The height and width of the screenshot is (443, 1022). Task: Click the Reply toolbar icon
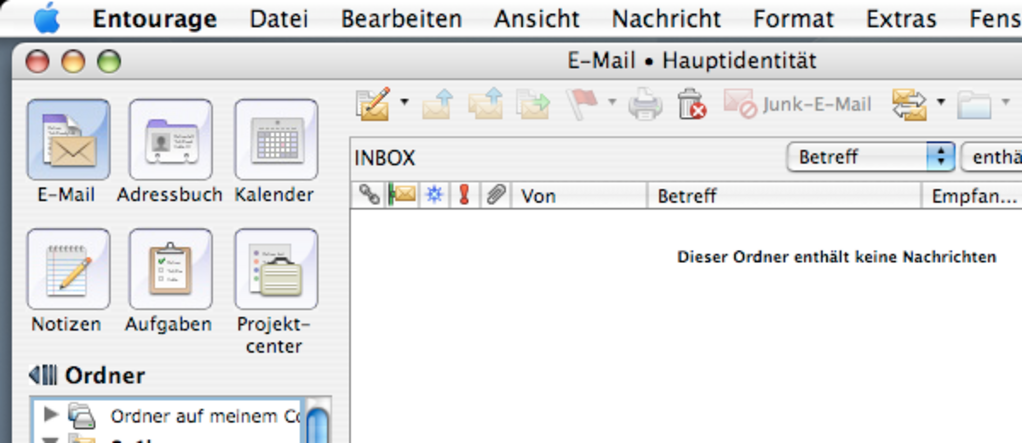click(x=437, y=104)
